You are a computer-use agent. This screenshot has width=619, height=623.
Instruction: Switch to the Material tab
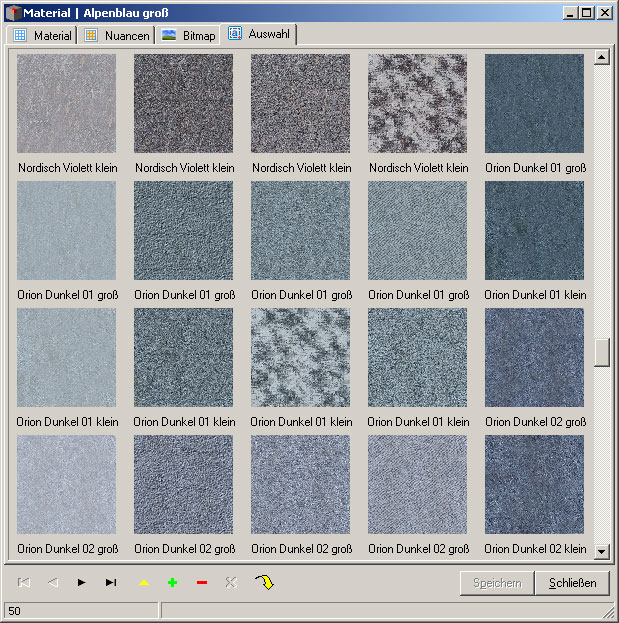(43, 35)
